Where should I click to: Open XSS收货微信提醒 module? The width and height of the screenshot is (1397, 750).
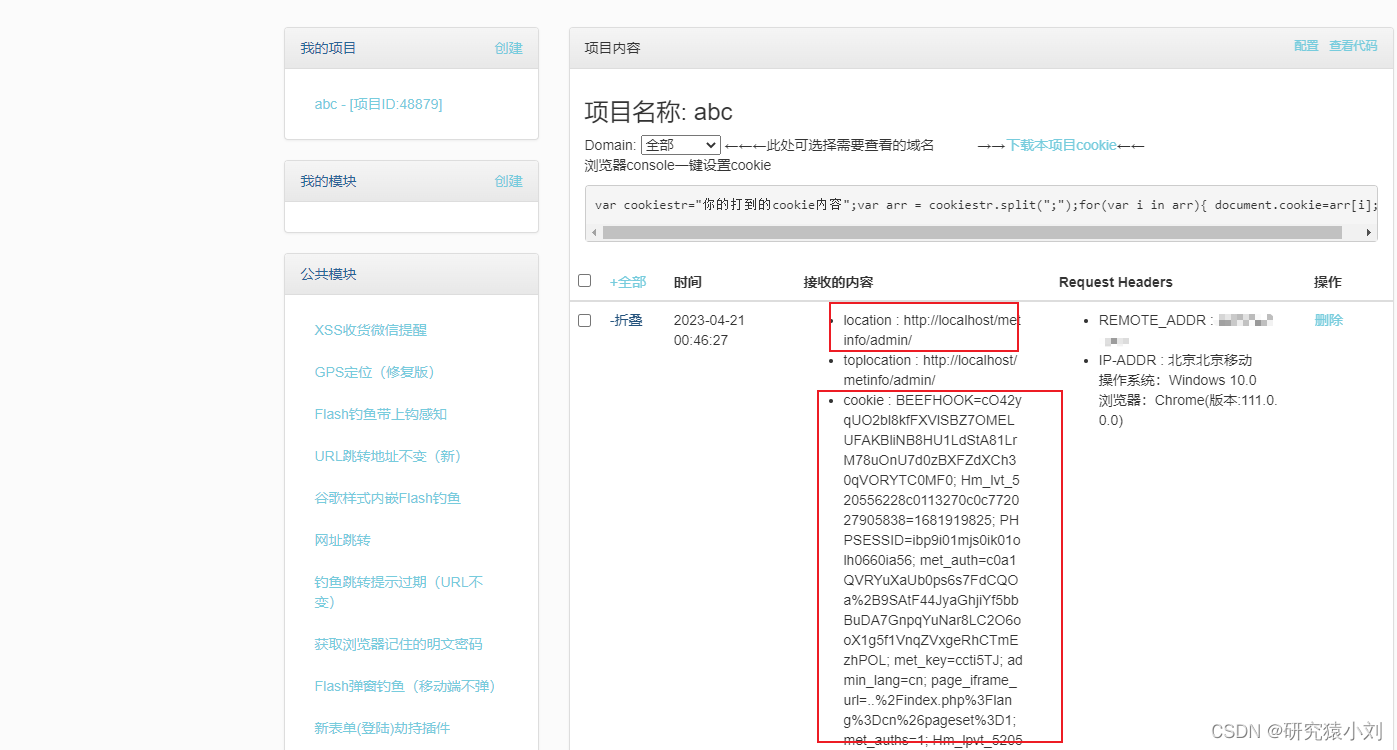(x=371, y=330)
